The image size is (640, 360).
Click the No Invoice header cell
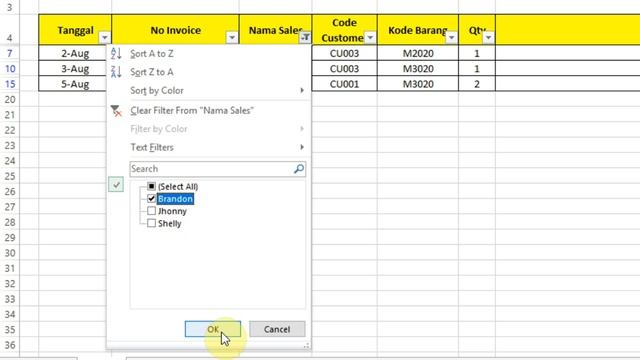tap(175, 30)
